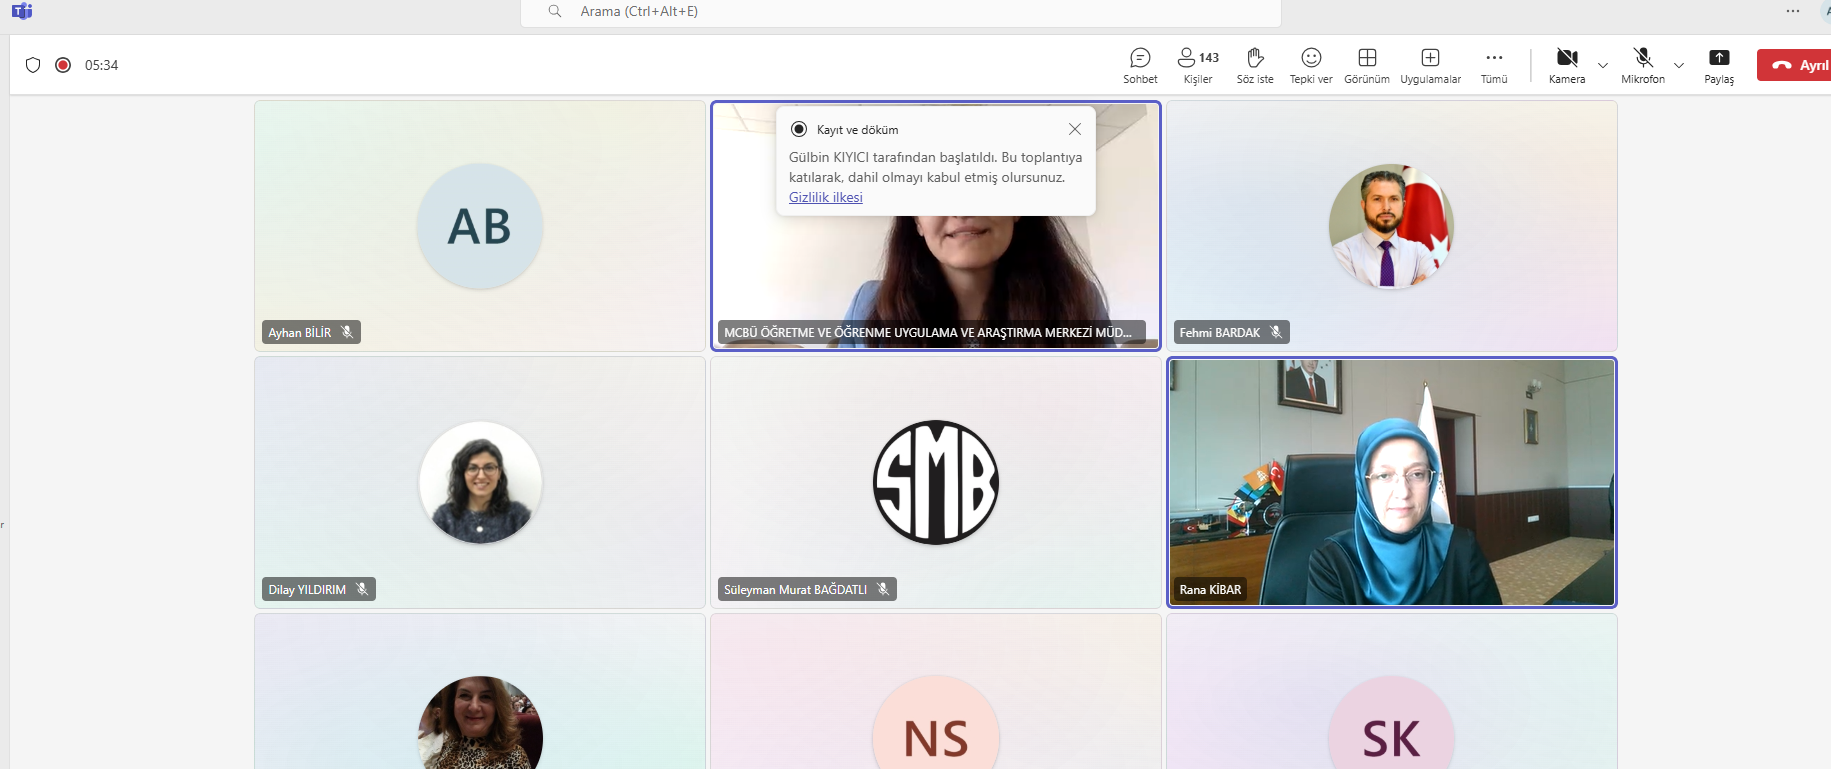Expand the Kamera options arrow
1831x769 pixels.
coord(1603,66)
